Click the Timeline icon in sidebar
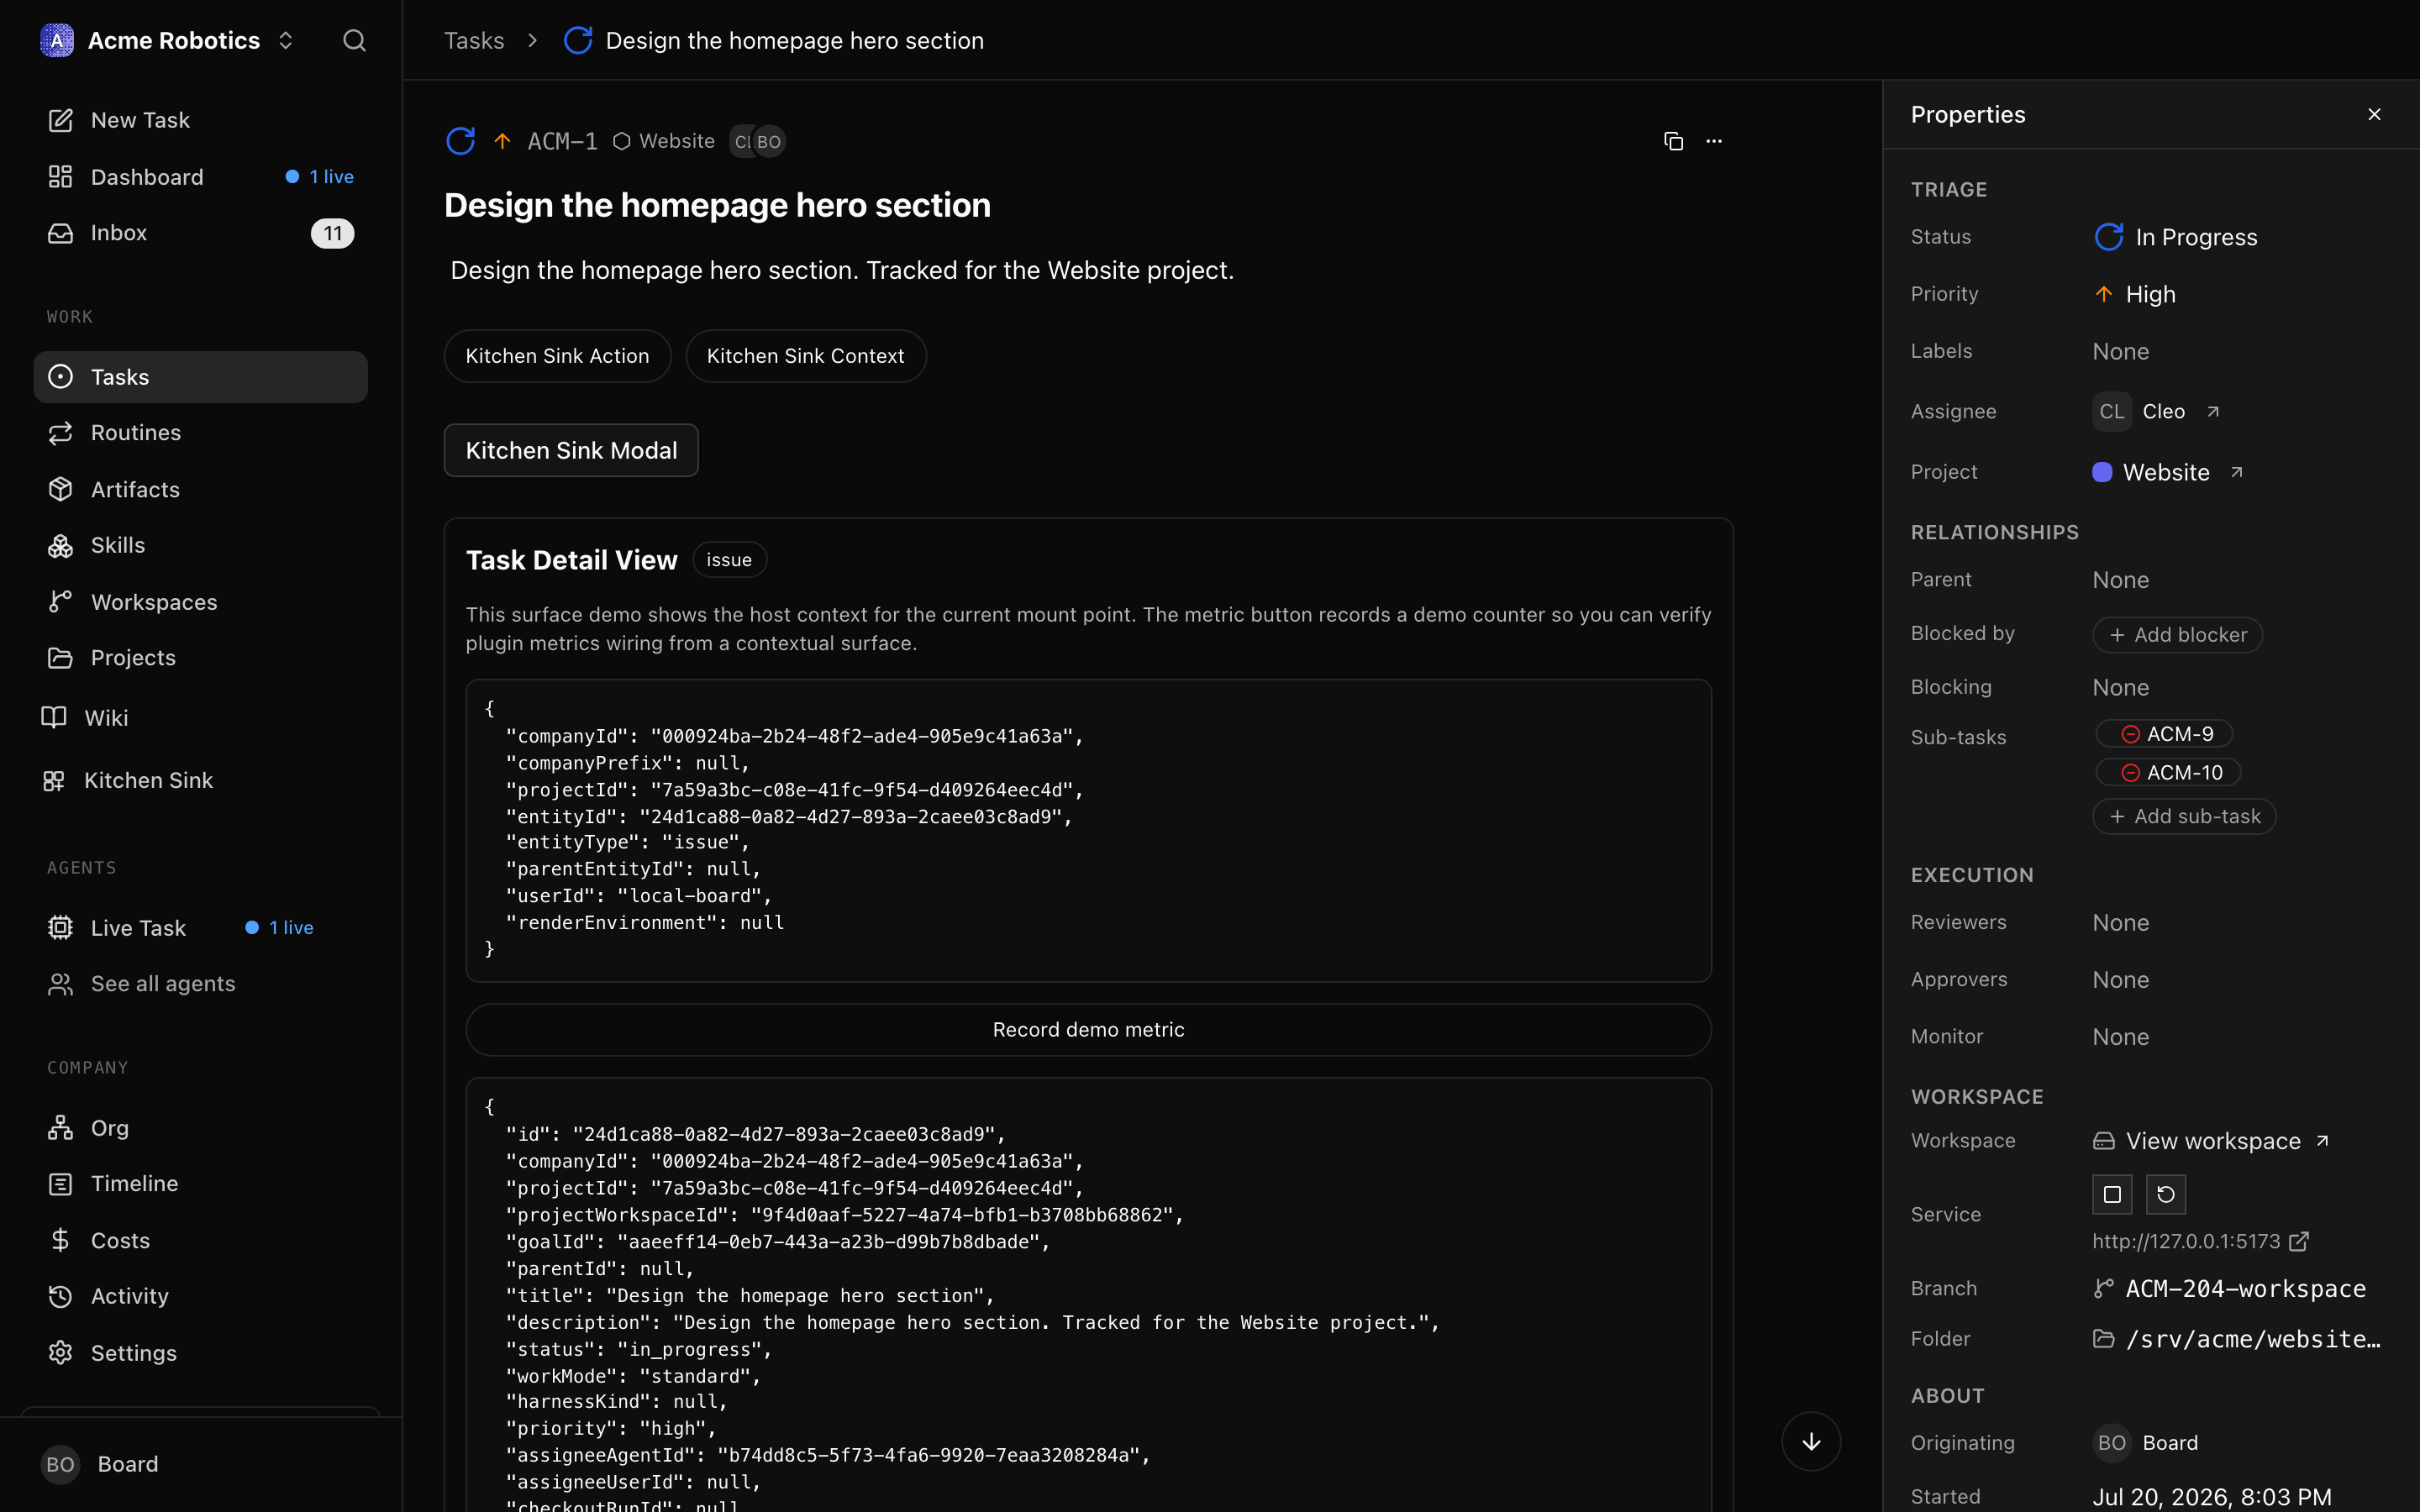 (x=61, y=1184)
